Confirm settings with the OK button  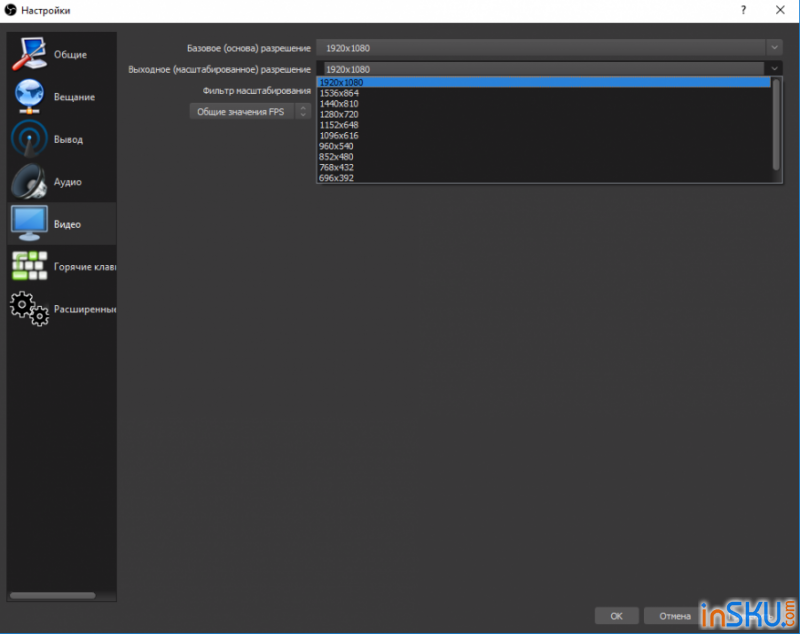(x=616, y=616)
